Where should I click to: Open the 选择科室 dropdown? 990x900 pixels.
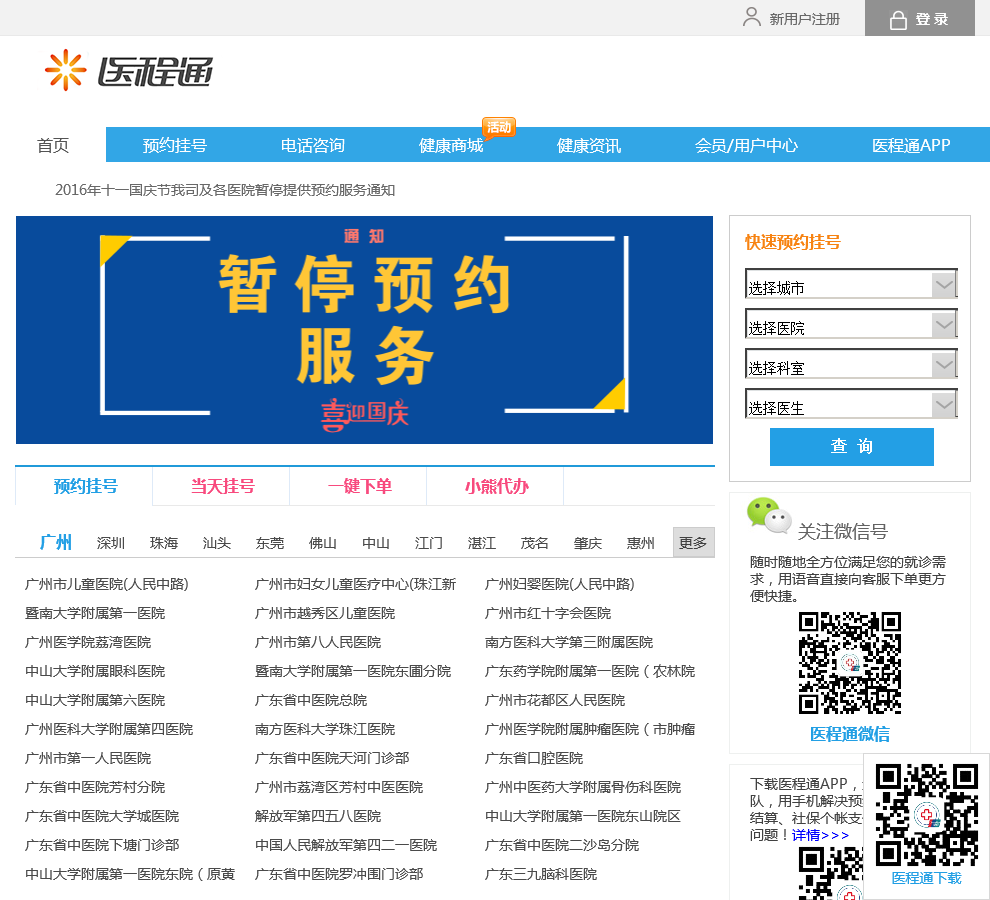[851, 363]
